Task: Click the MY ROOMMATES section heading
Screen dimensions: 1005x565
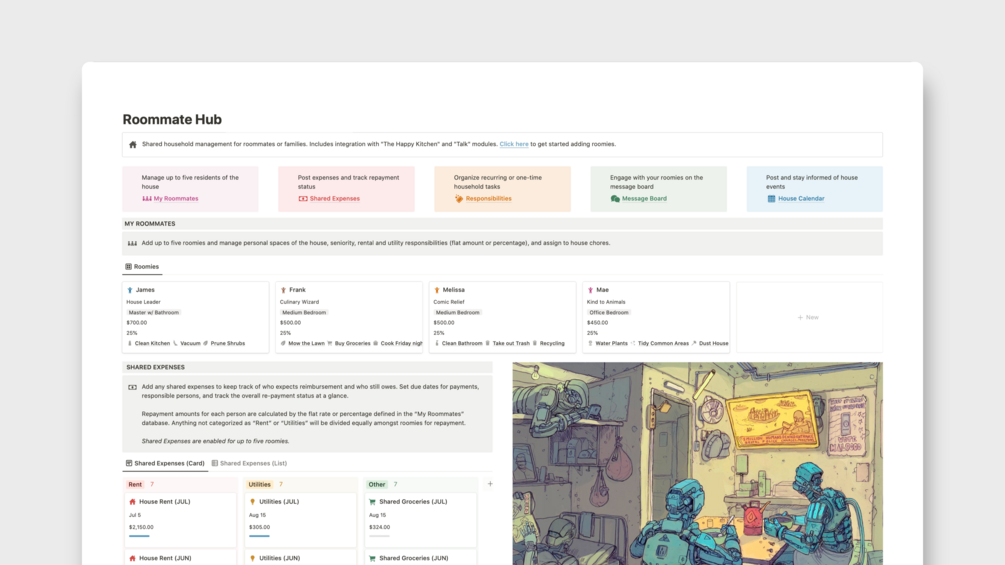Action: pos(150,224)
